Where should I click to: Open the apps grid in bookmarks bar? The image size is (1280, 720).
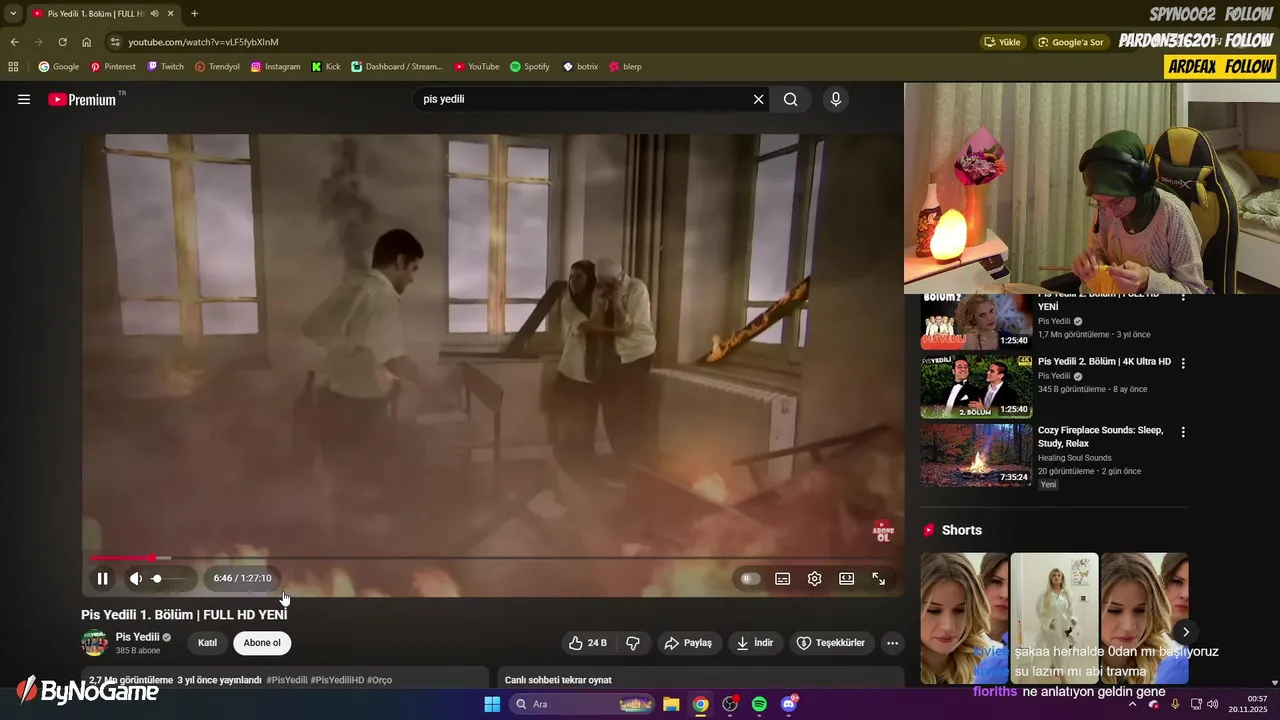[x=13, y=66]
